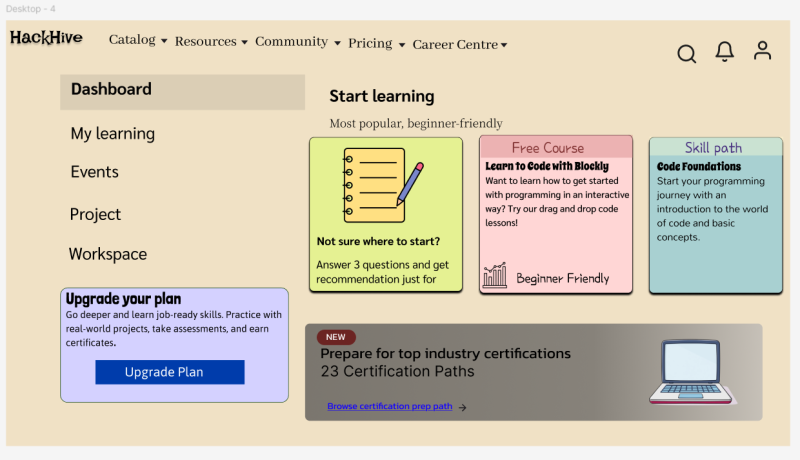
Task: Follow Browse certification prep path link
Action: point(390,406)
